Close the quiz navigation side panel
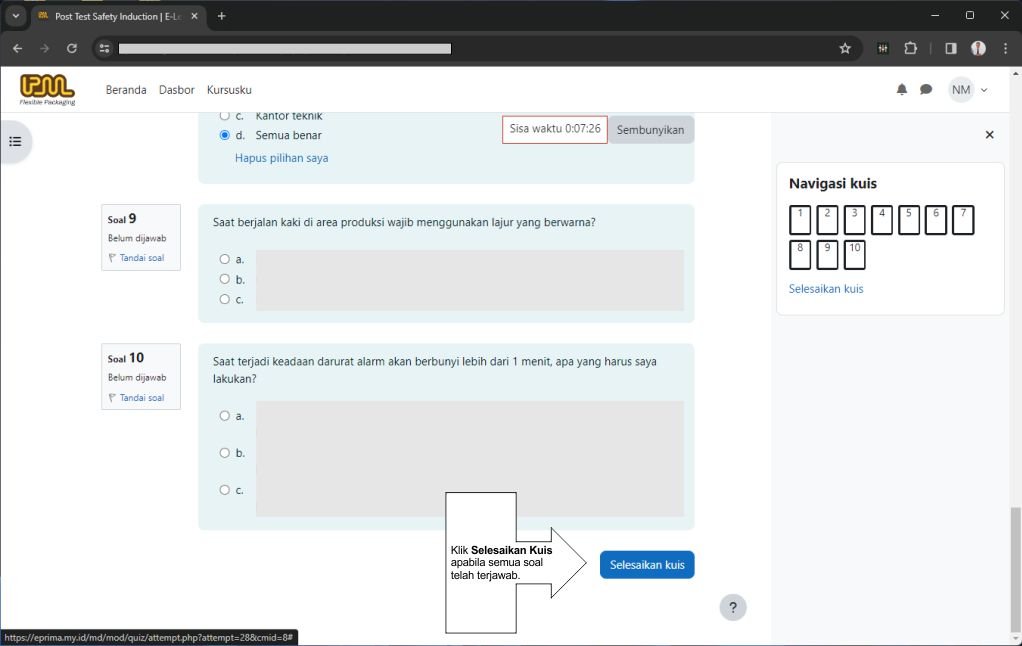Screen dimensions: 1022x646 989,135
